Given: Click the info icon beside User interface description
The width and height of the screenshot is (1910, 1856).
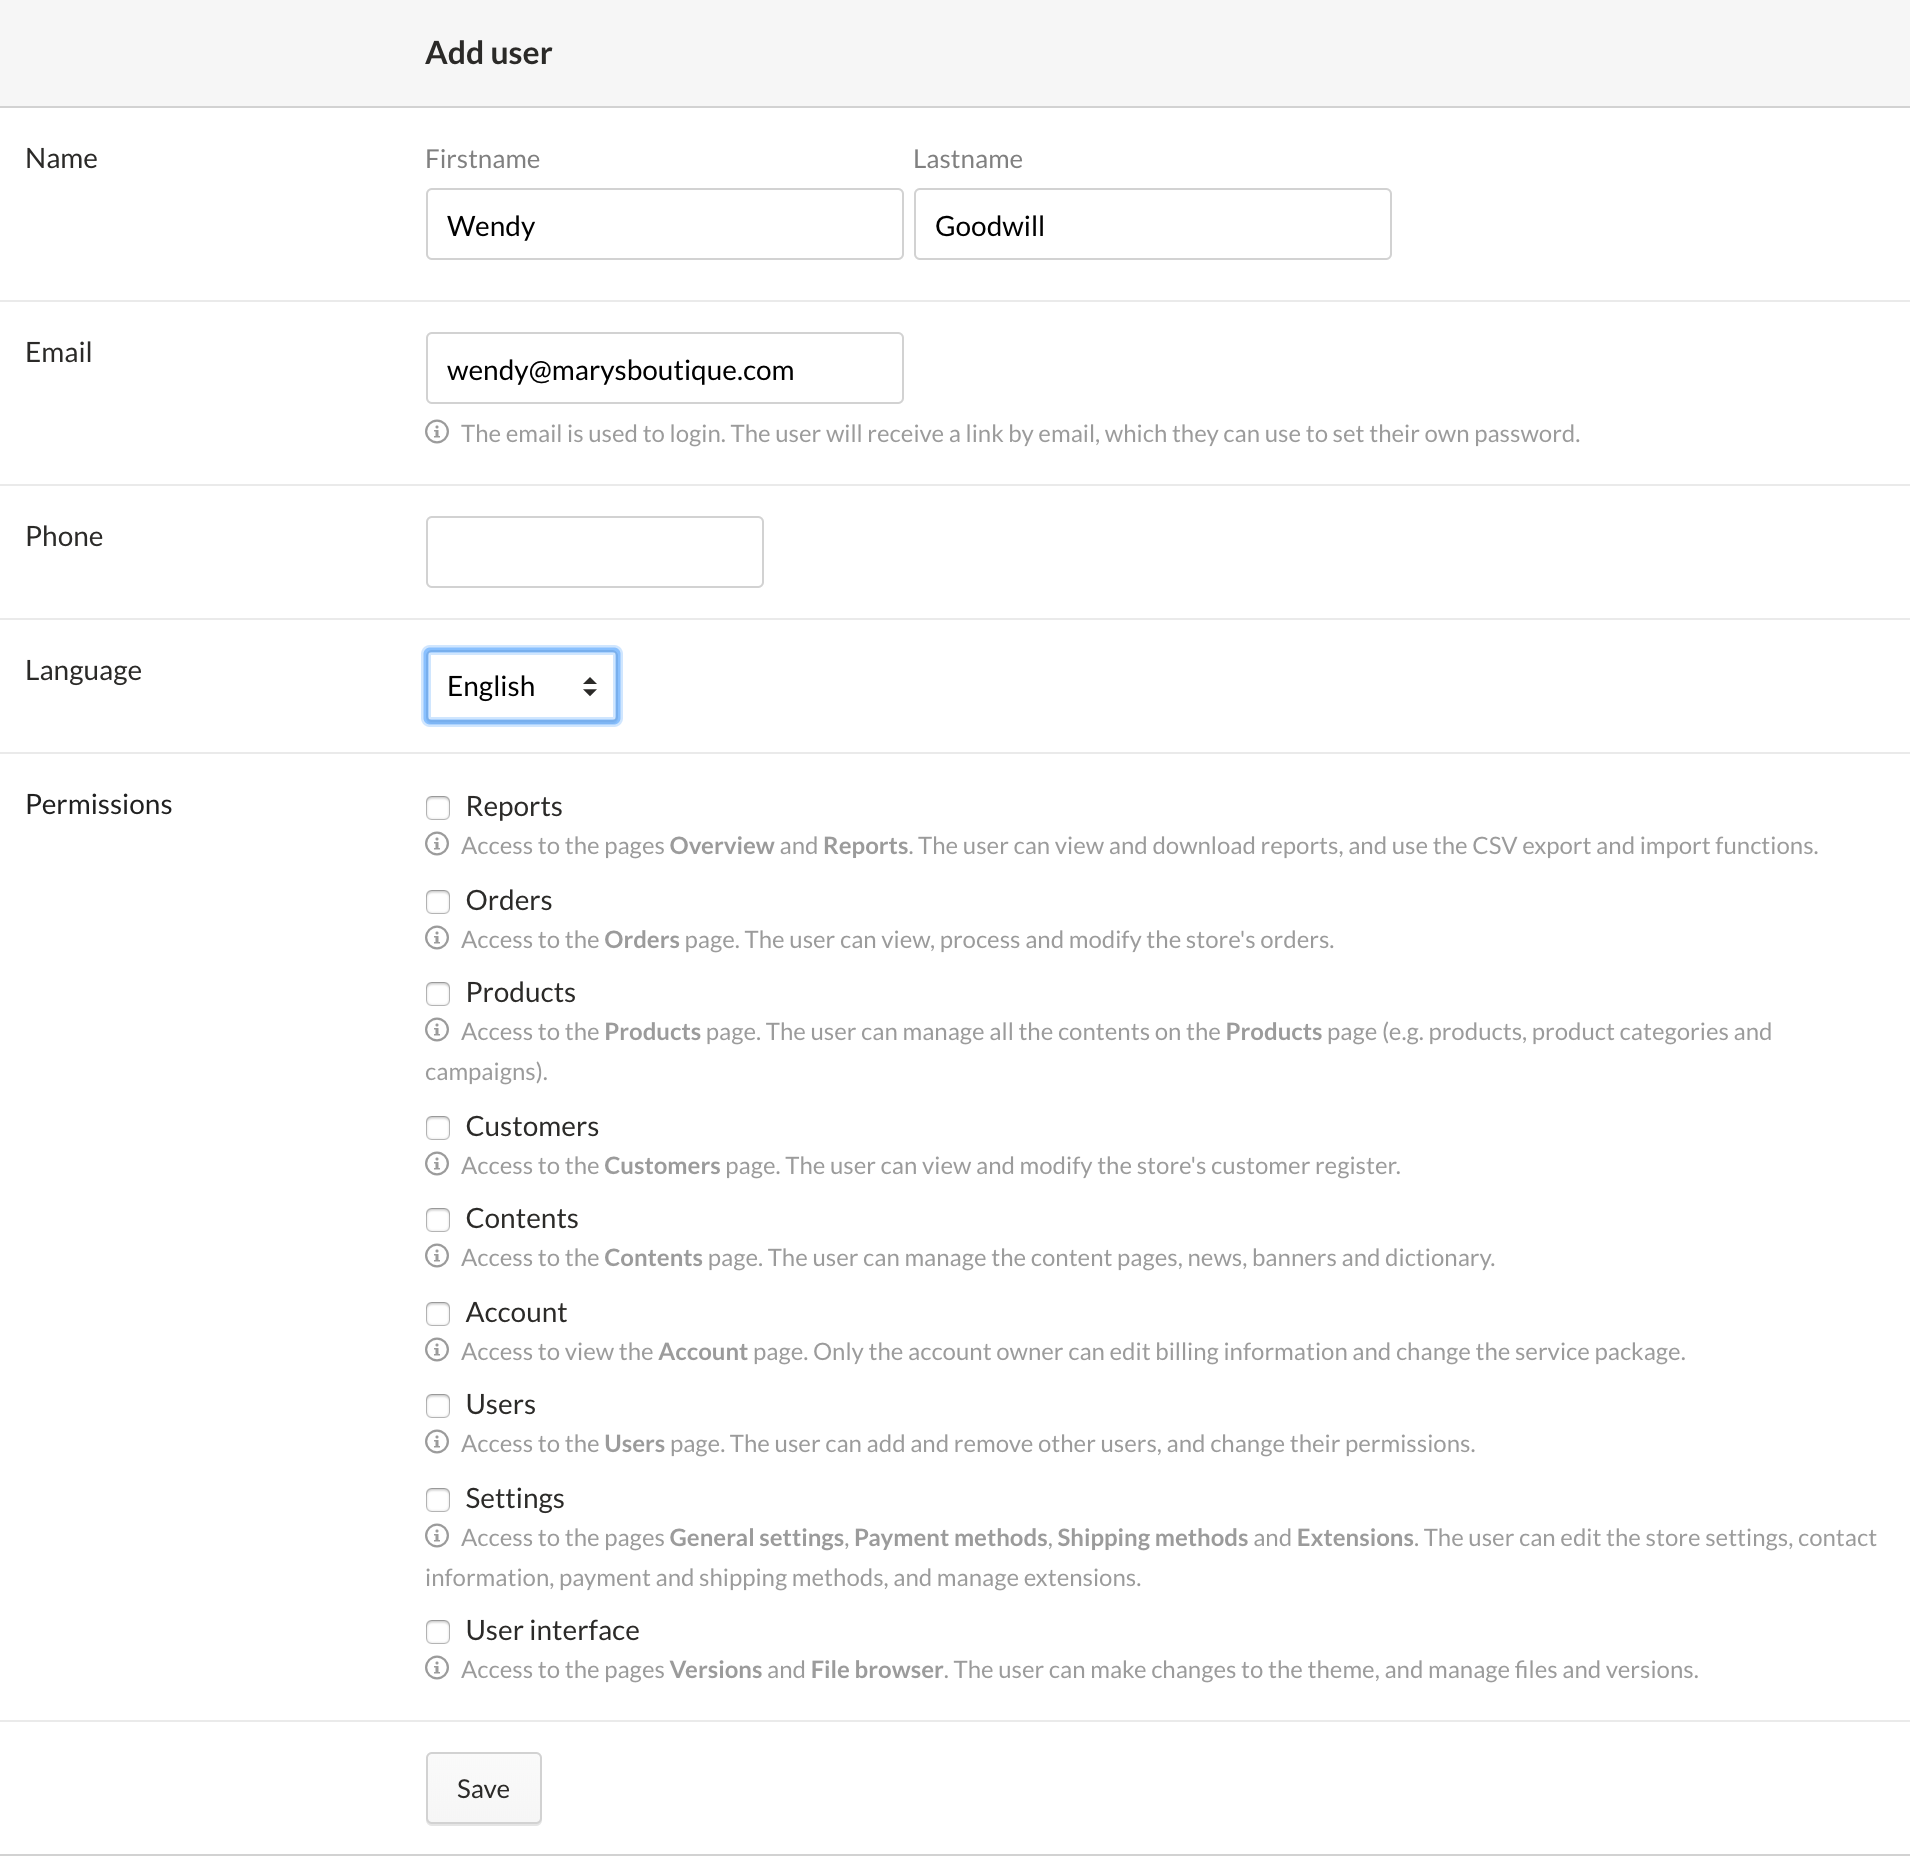Looking at the screenshot, I should (437, 1668).
